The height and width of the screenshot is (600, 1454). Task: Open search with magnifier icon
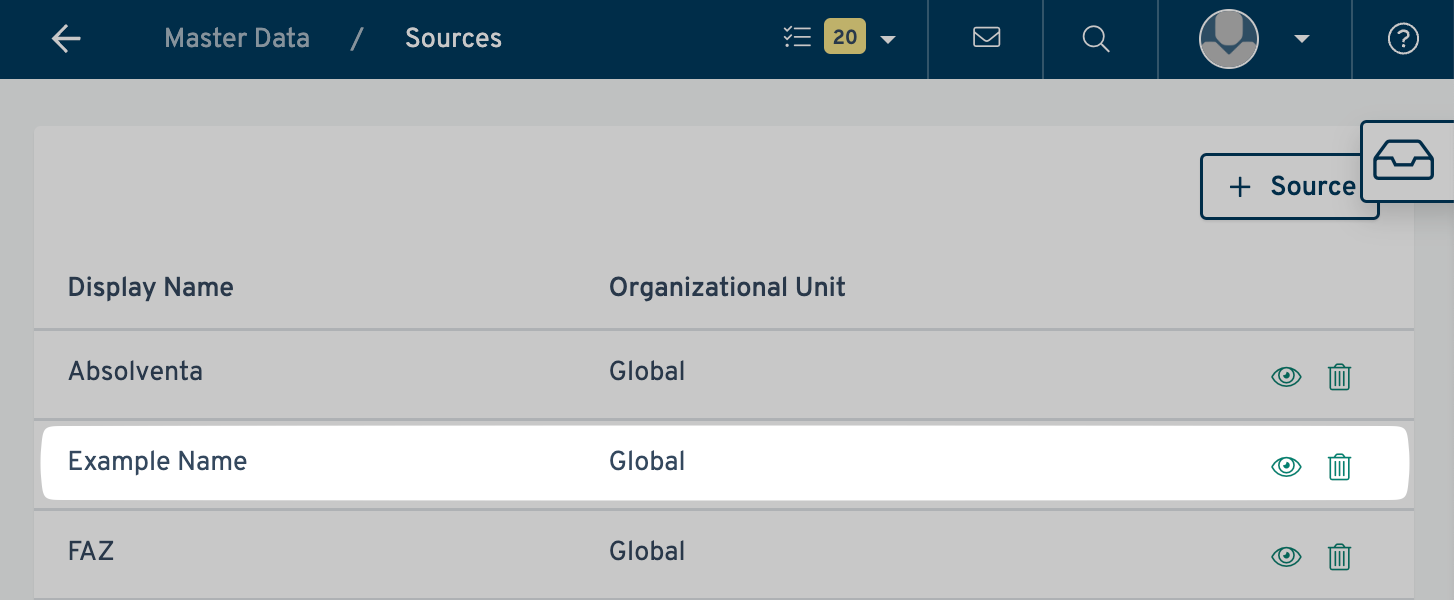(1096, 38)
